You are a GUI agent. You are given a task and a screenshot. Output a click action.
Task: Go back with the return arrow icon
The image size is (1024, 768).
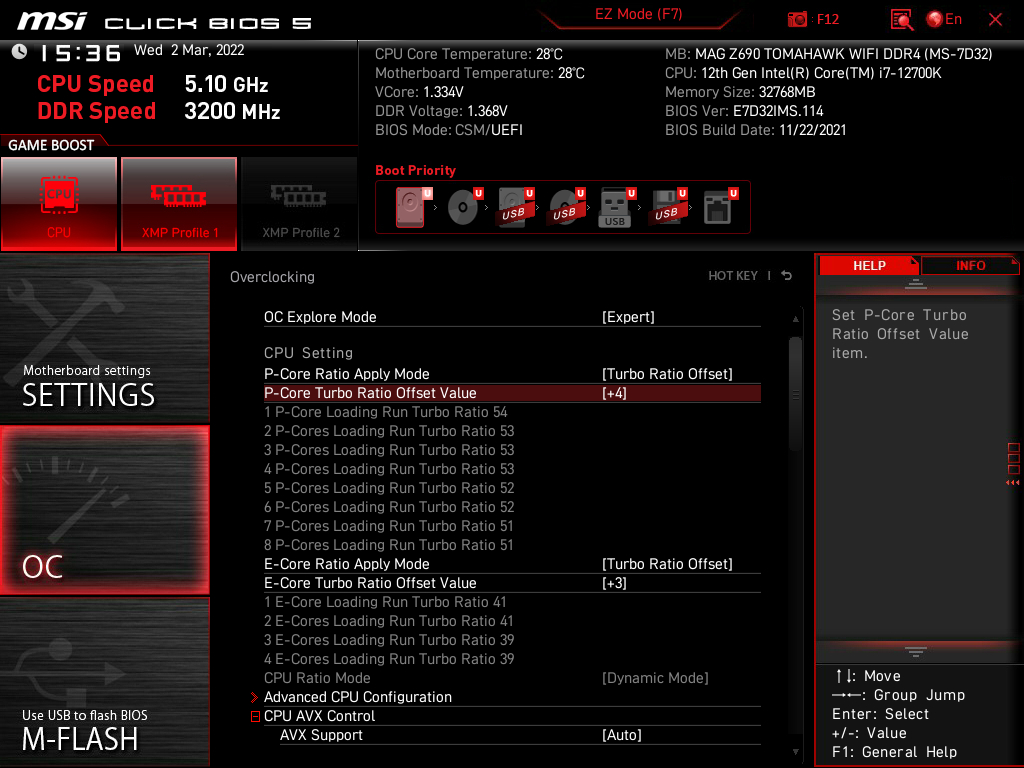click(x=787, y=276)
